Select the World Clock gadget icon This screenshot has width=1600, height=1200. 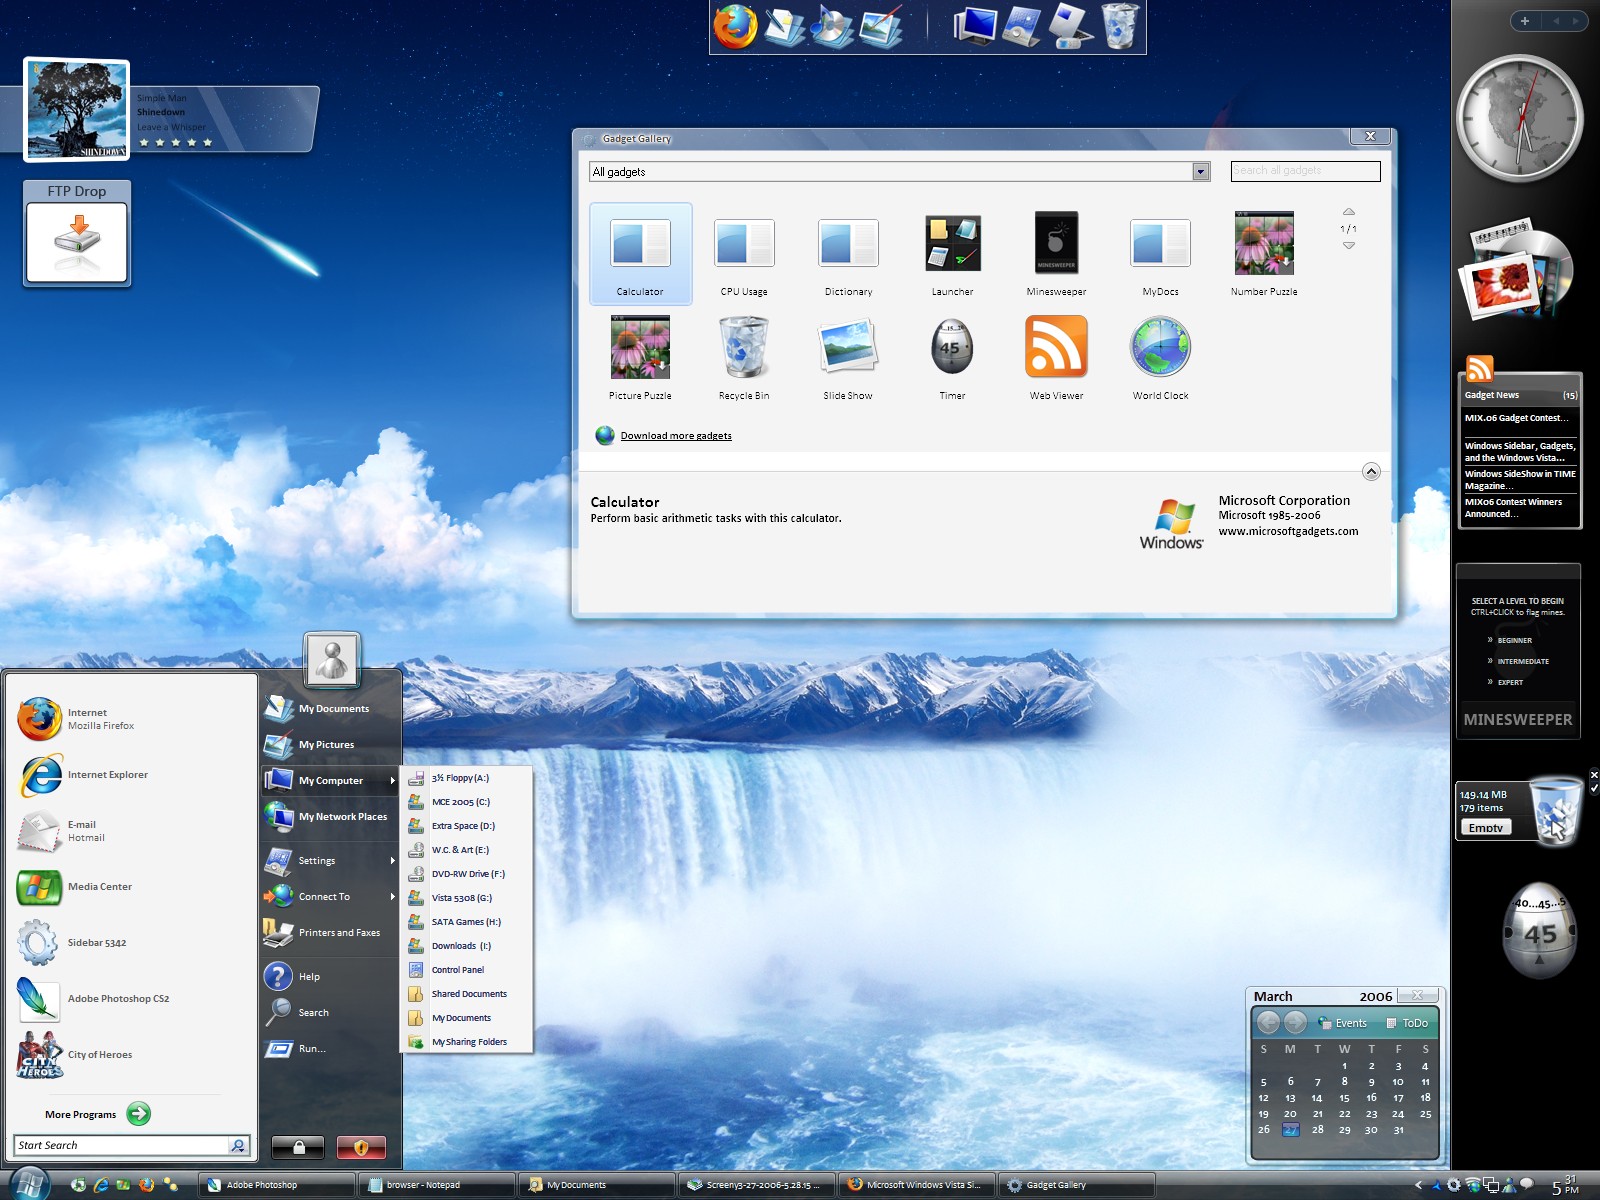coord(1160,346)
